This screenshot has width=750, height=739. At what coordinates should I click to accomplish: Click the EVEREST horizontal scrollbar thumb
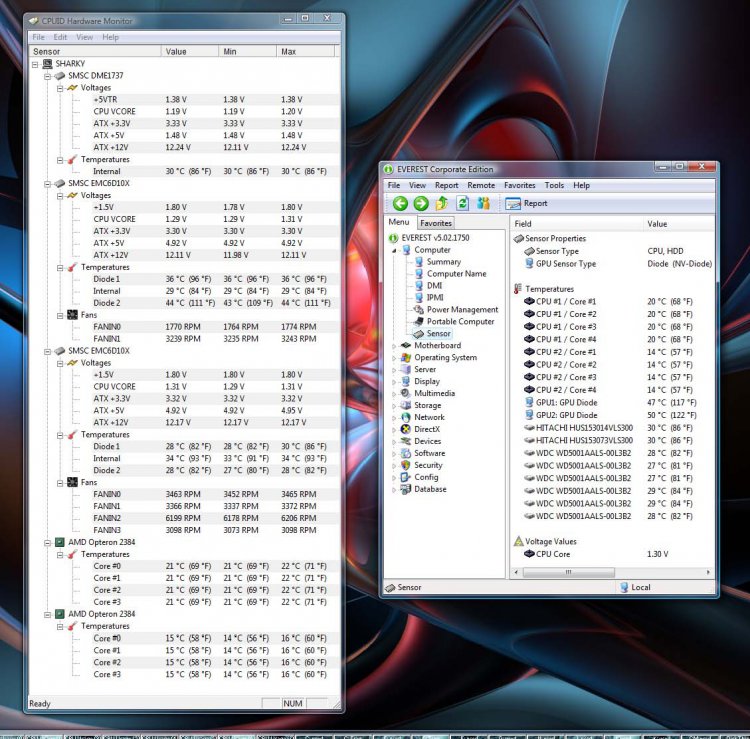(568, 572)
